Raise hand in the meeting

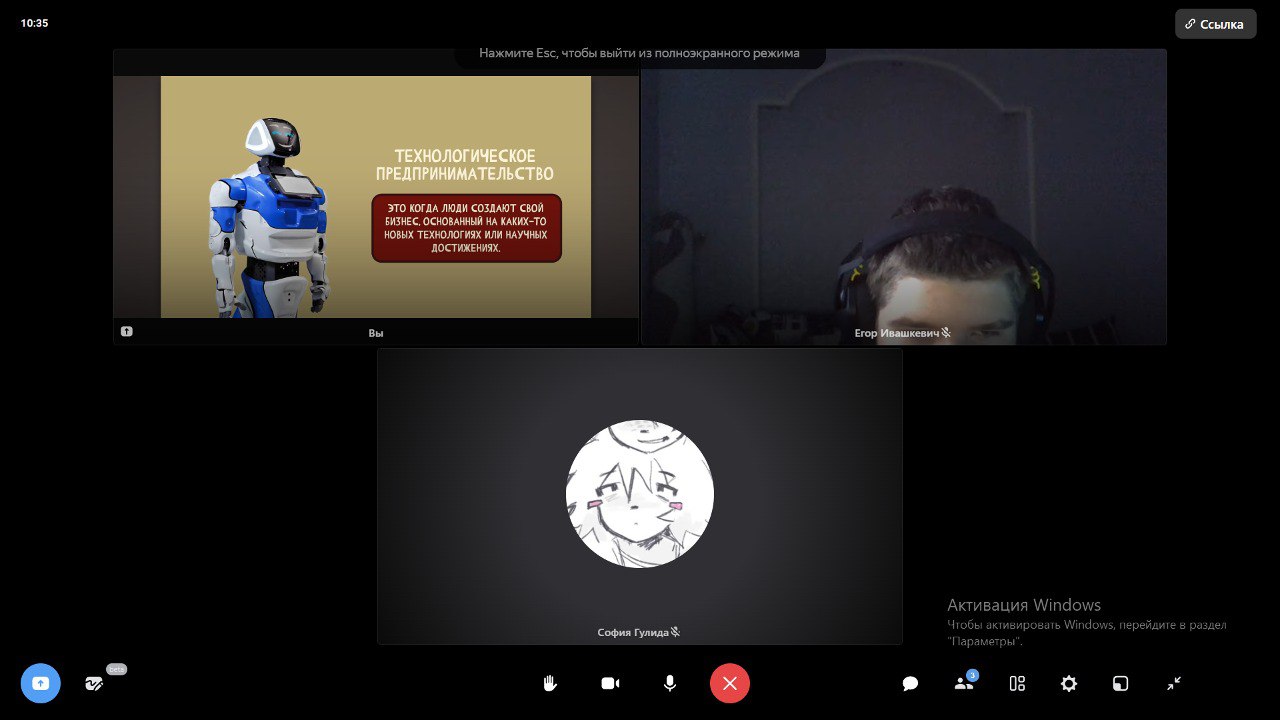[550, 683]
